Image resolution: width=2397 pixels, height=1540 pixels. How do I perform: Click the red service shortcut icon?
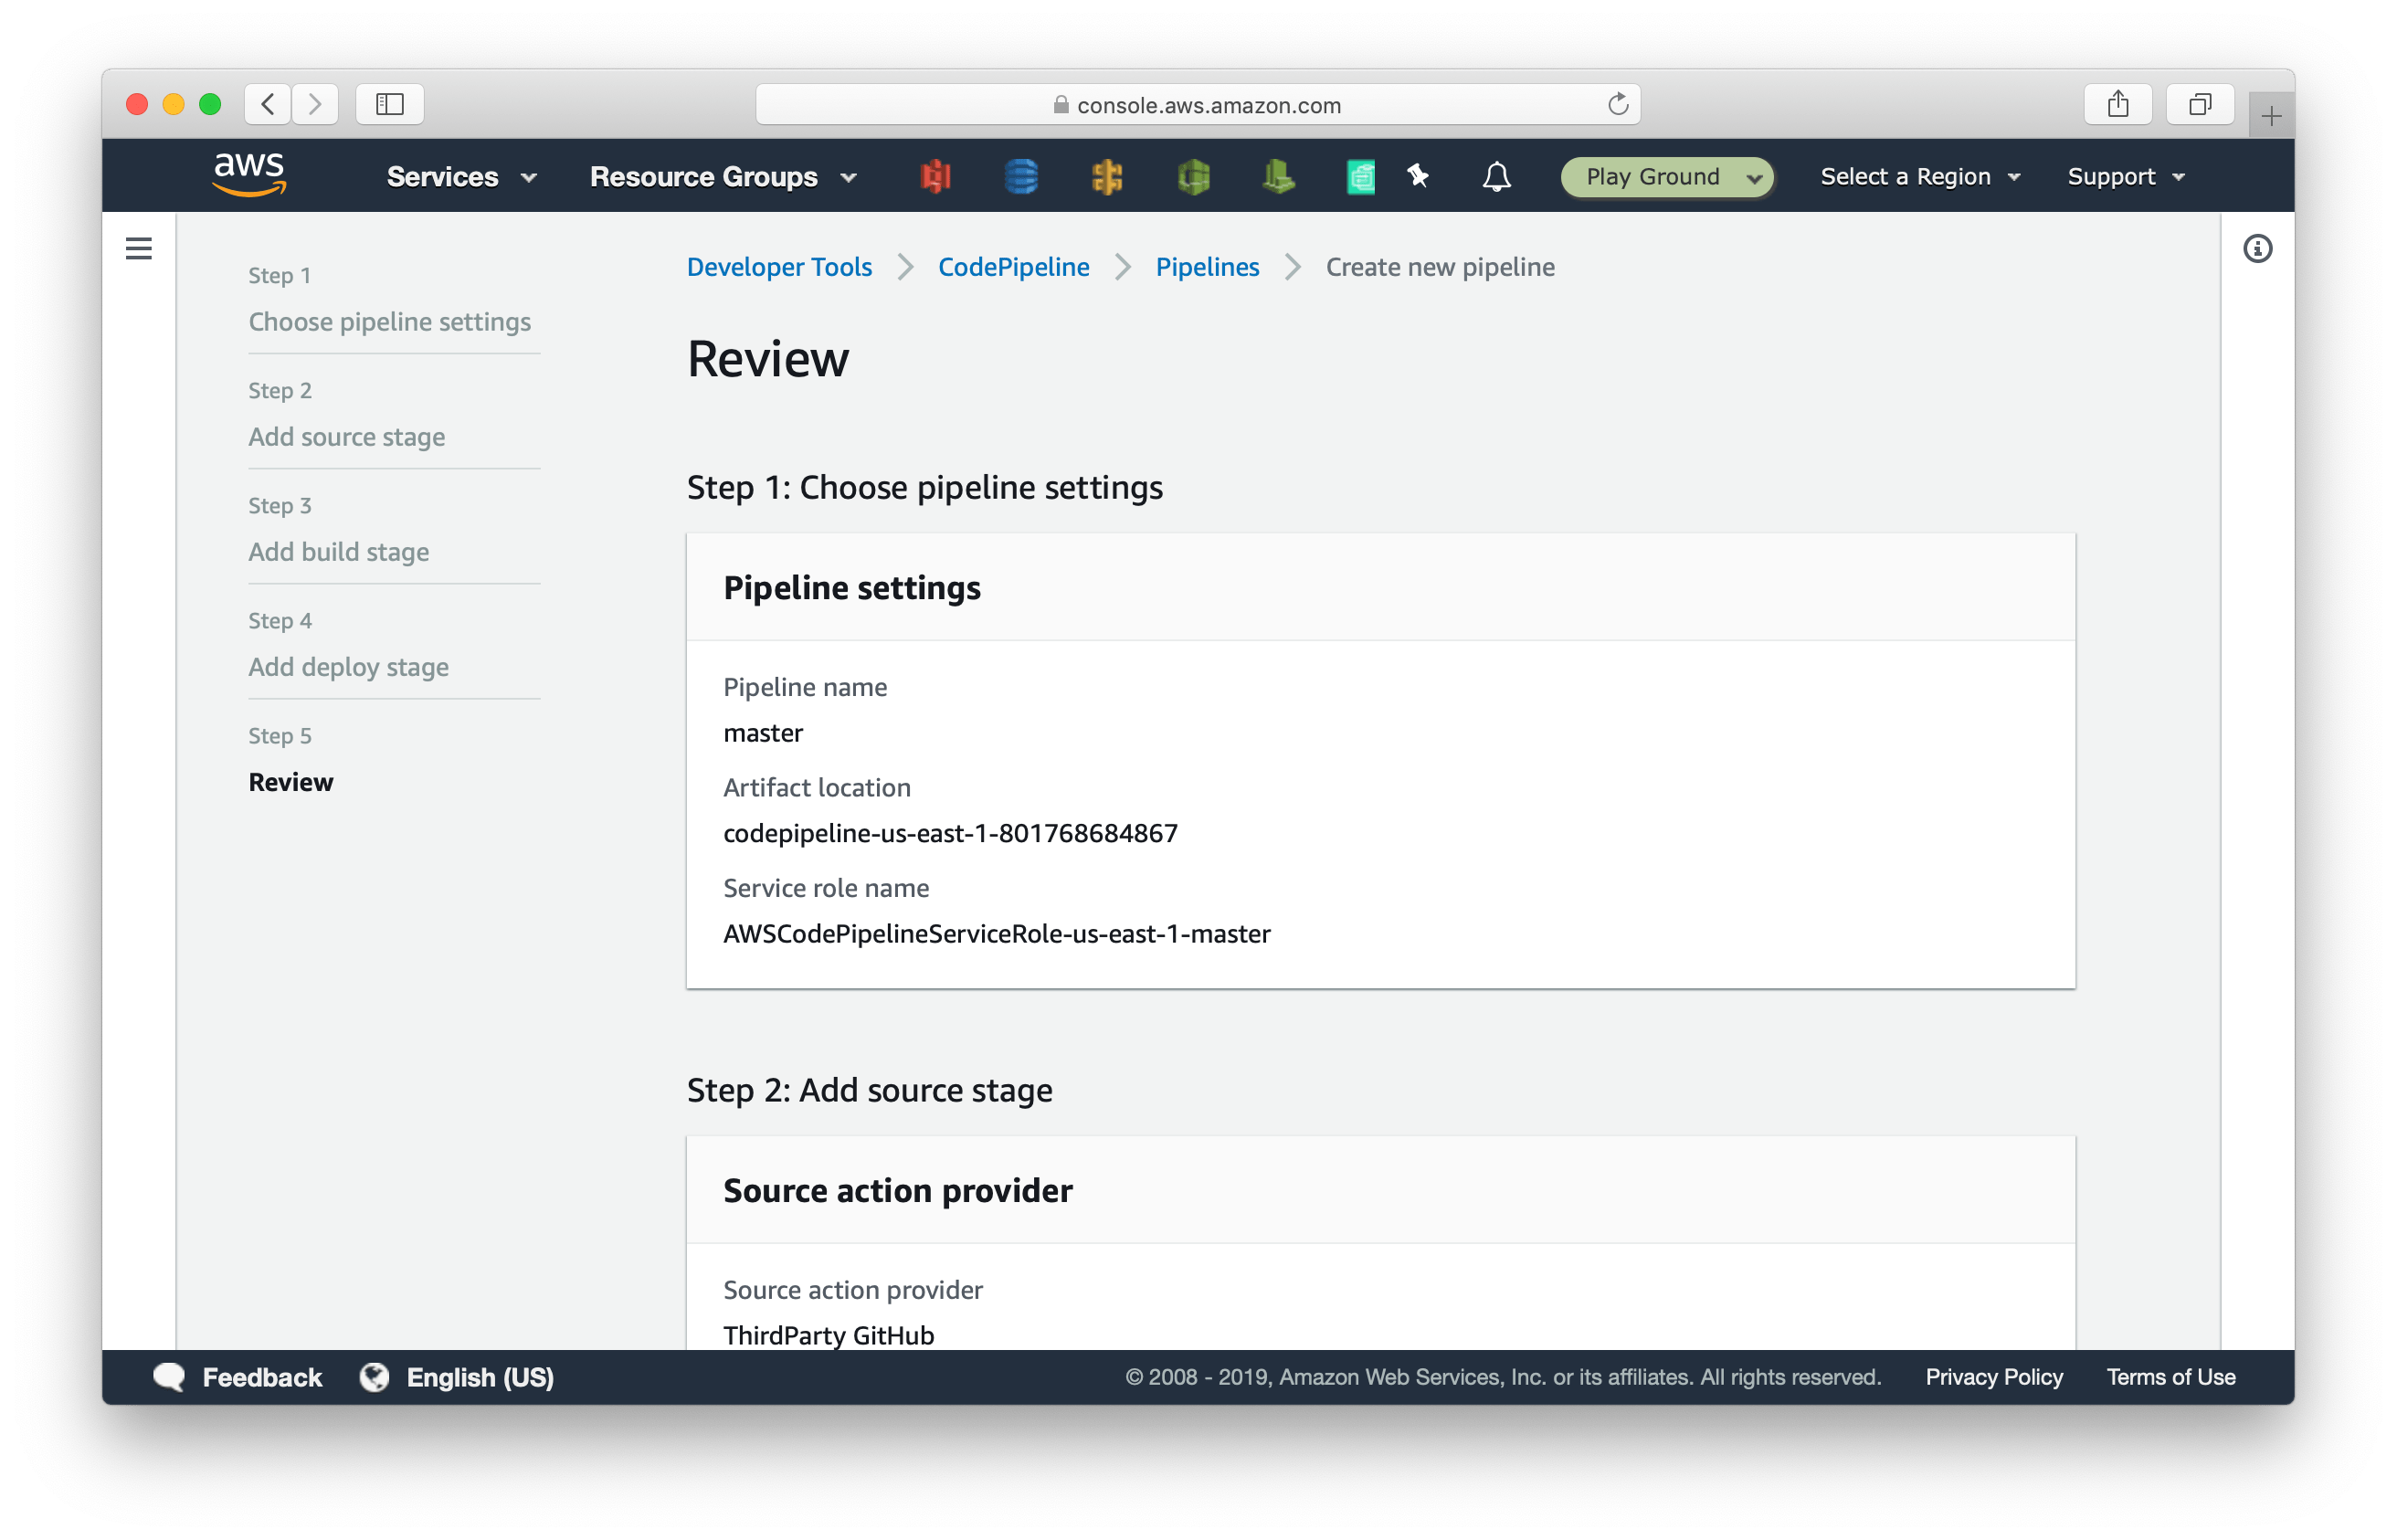(936, 176)
